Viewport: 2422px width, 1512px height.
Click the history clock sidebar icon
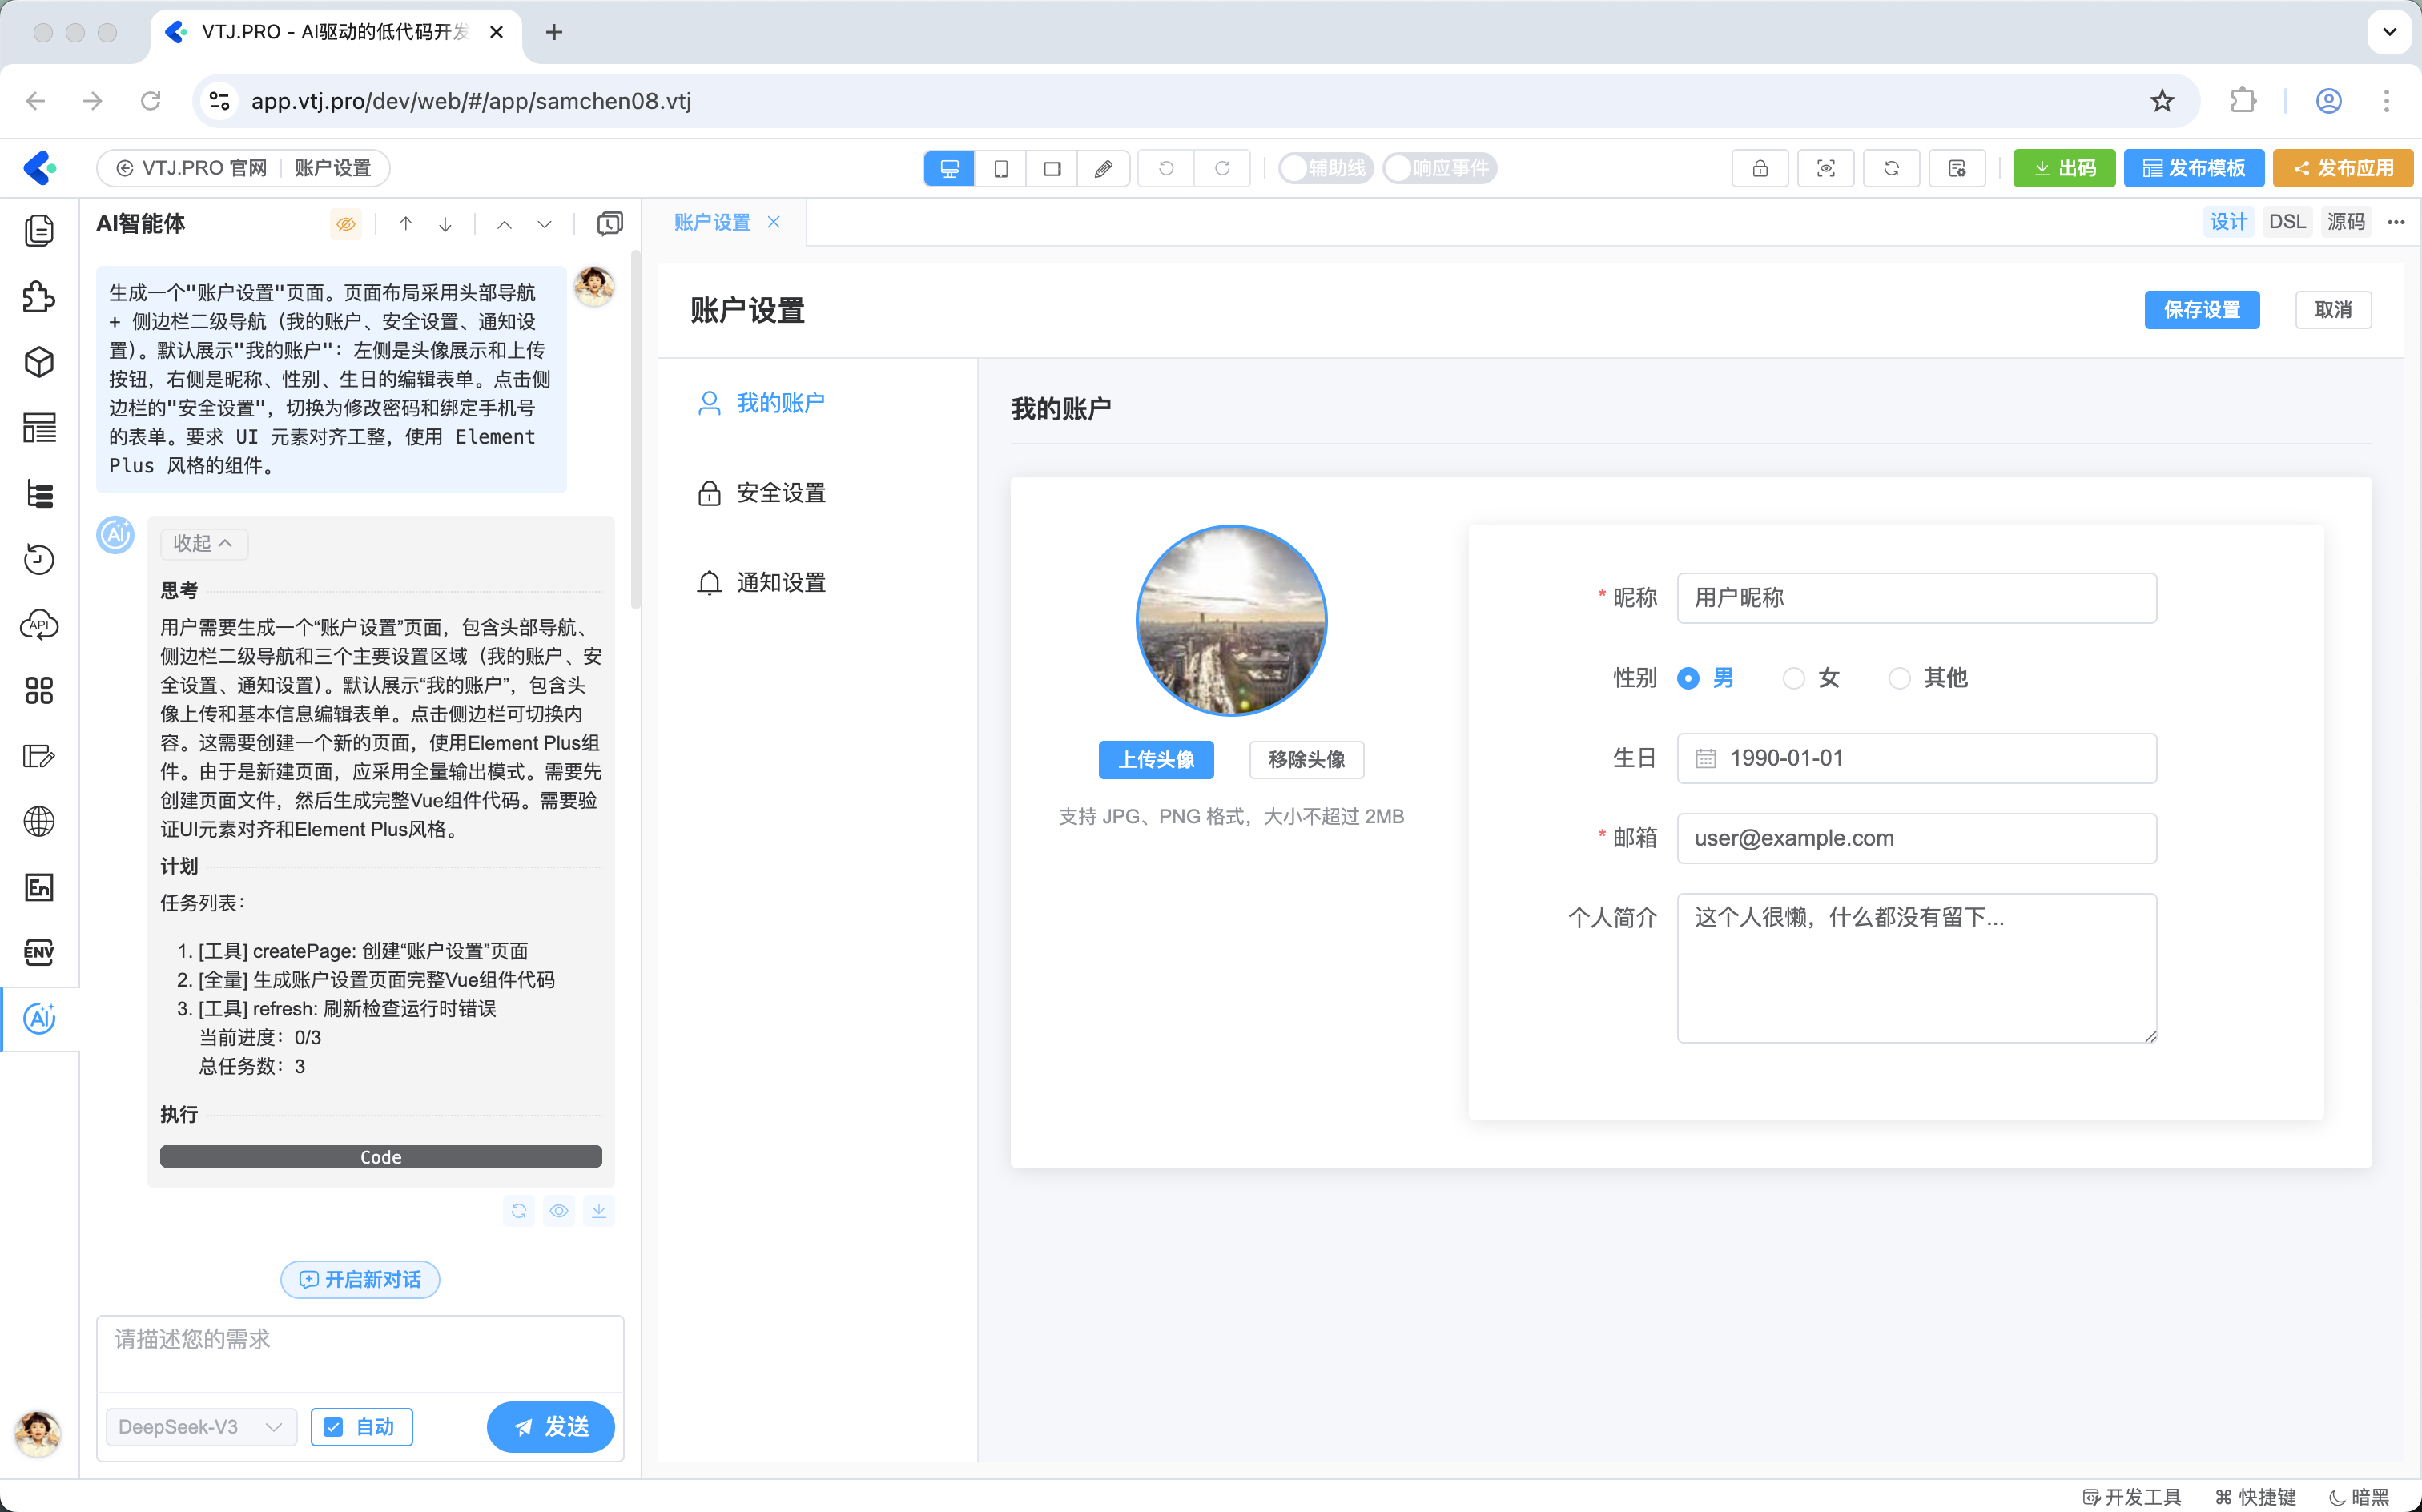click(39, 559)
